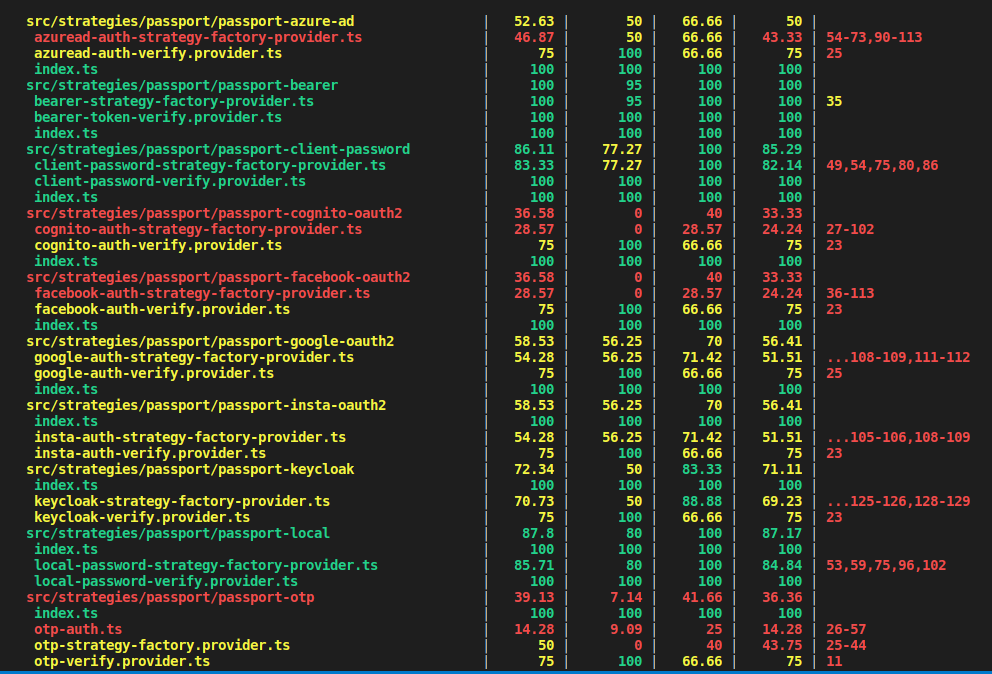Click keycloak-strategy-factory-provider.ts file name
992x674 pixels.
[182, 501]
